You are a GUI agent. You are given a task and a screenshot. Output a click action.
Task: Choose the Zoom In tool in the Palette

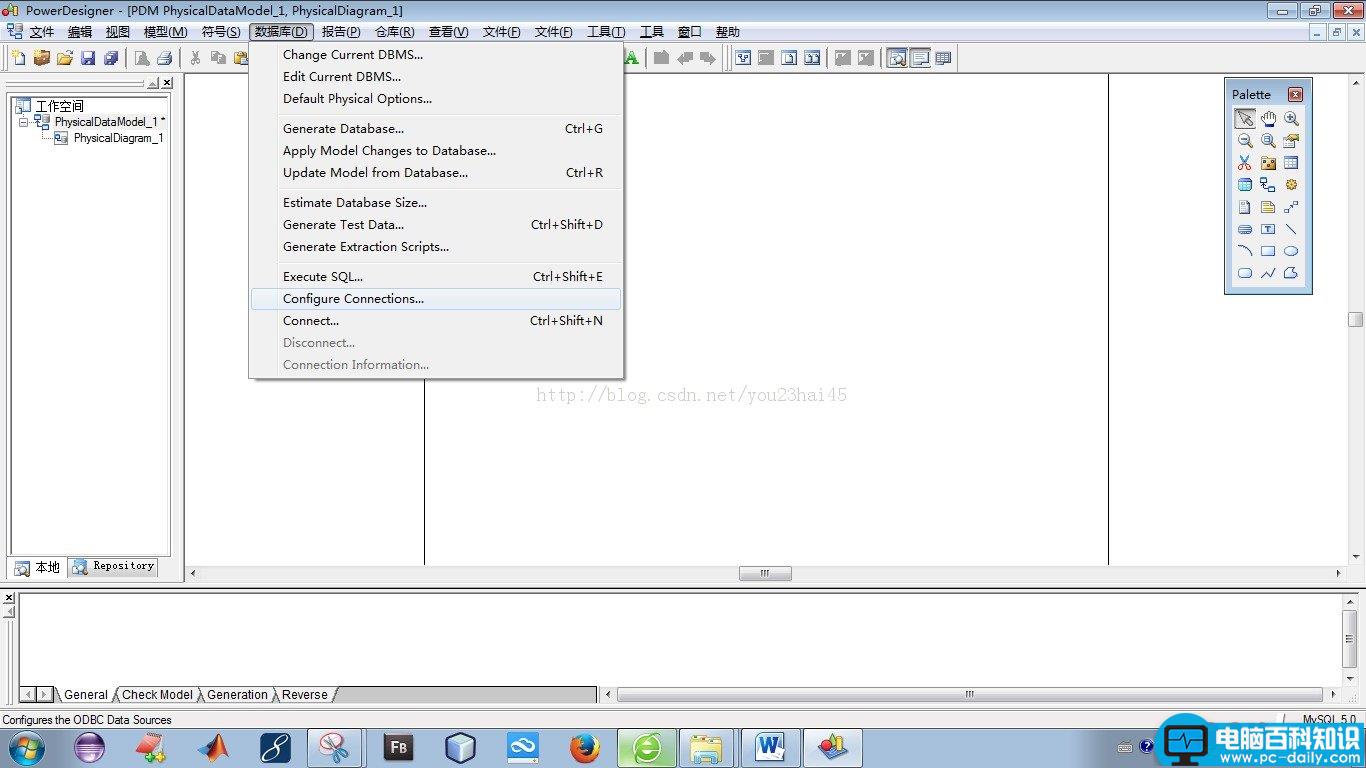point(1291,118)
